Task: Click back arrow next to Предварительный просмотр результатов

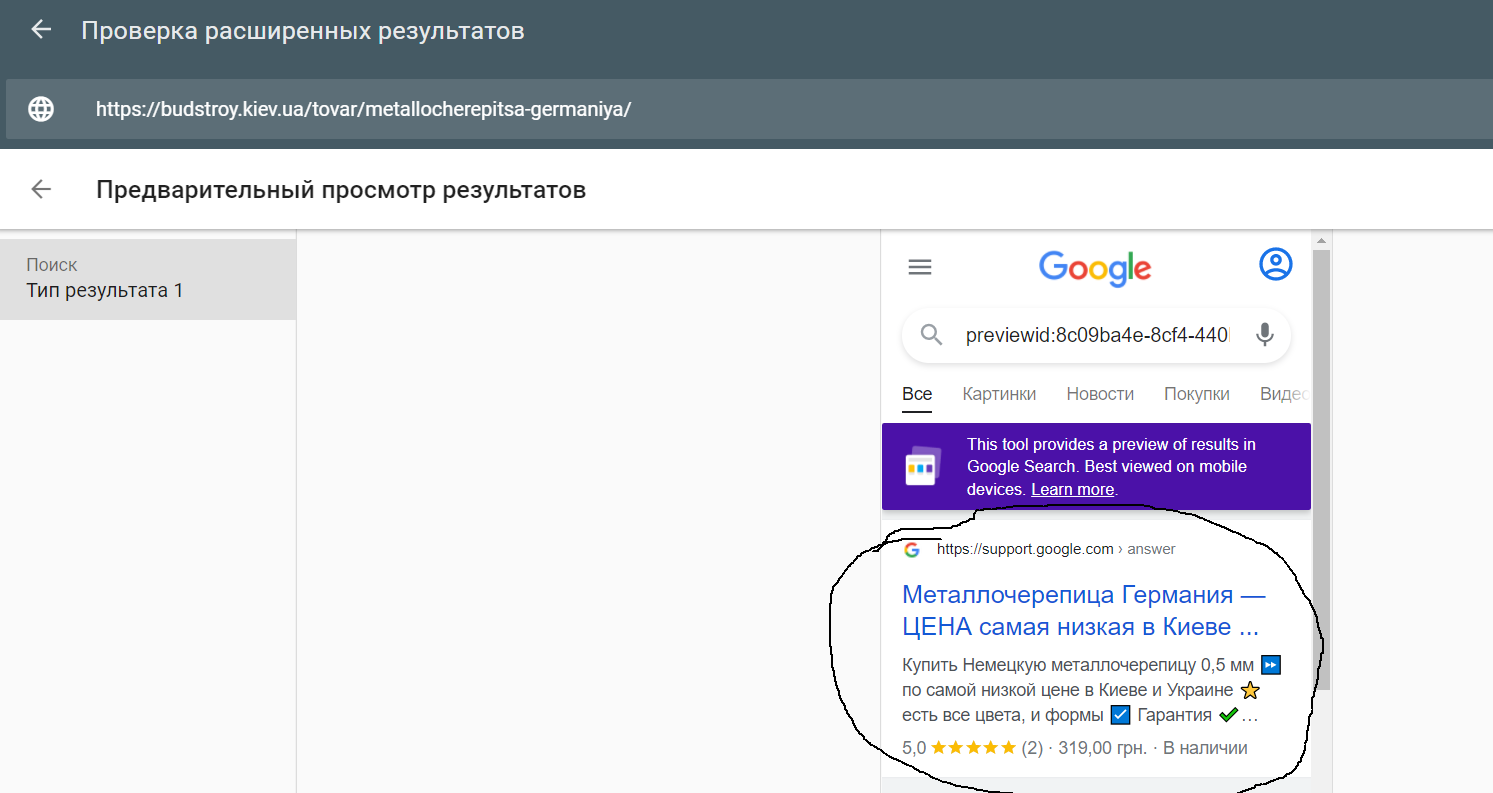Action: [41, 189]
